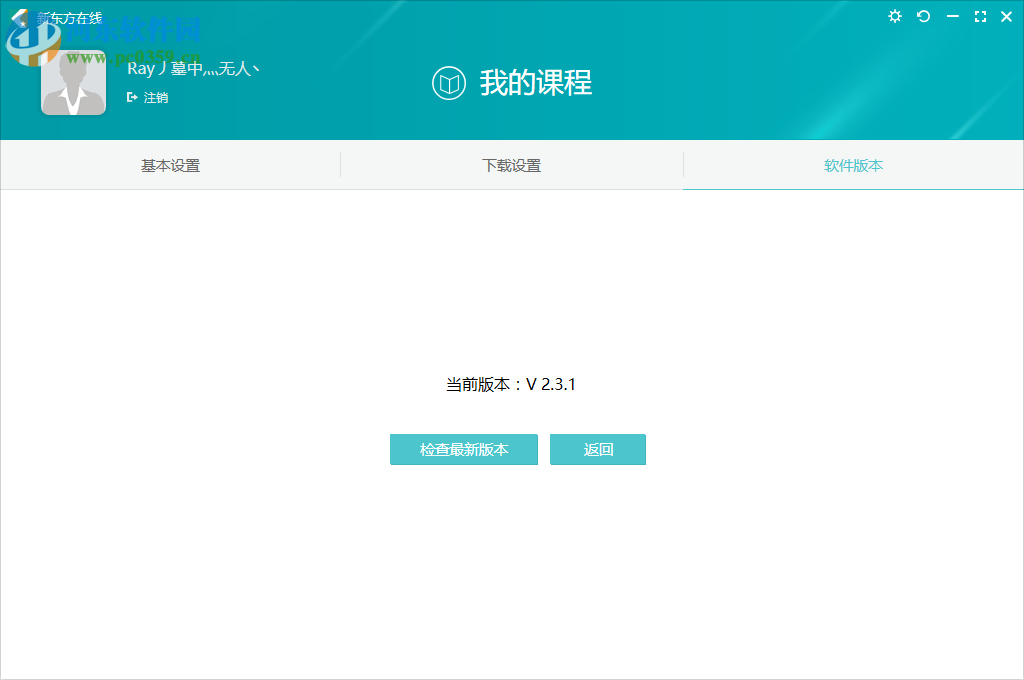Click the logout arrow icon before 注销
The width and height of the screenshot is (1024, 680).
pyautogui.click(x=131, y=97)
